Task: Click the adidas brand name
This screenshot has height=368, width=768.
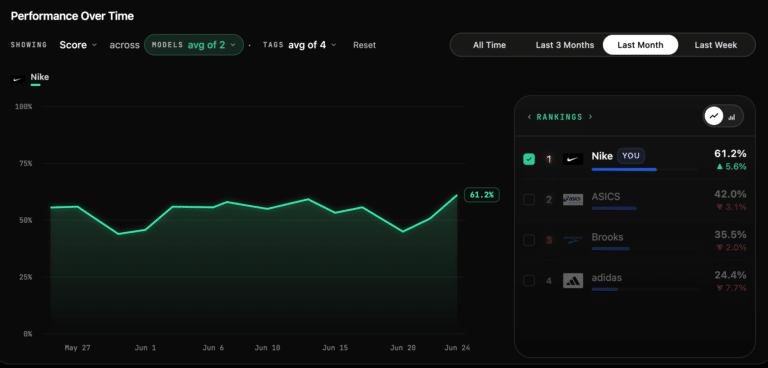Action: coord(606,278)
